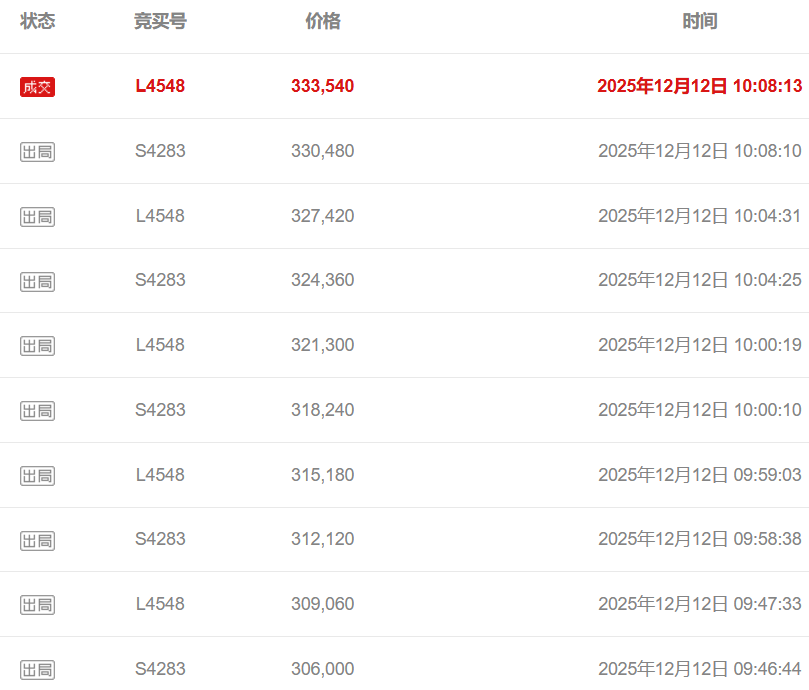Viewport: 809px width, 690px height.
Task: Click the 出局 badge on the 315,180 row
Action: coord(37,476)
